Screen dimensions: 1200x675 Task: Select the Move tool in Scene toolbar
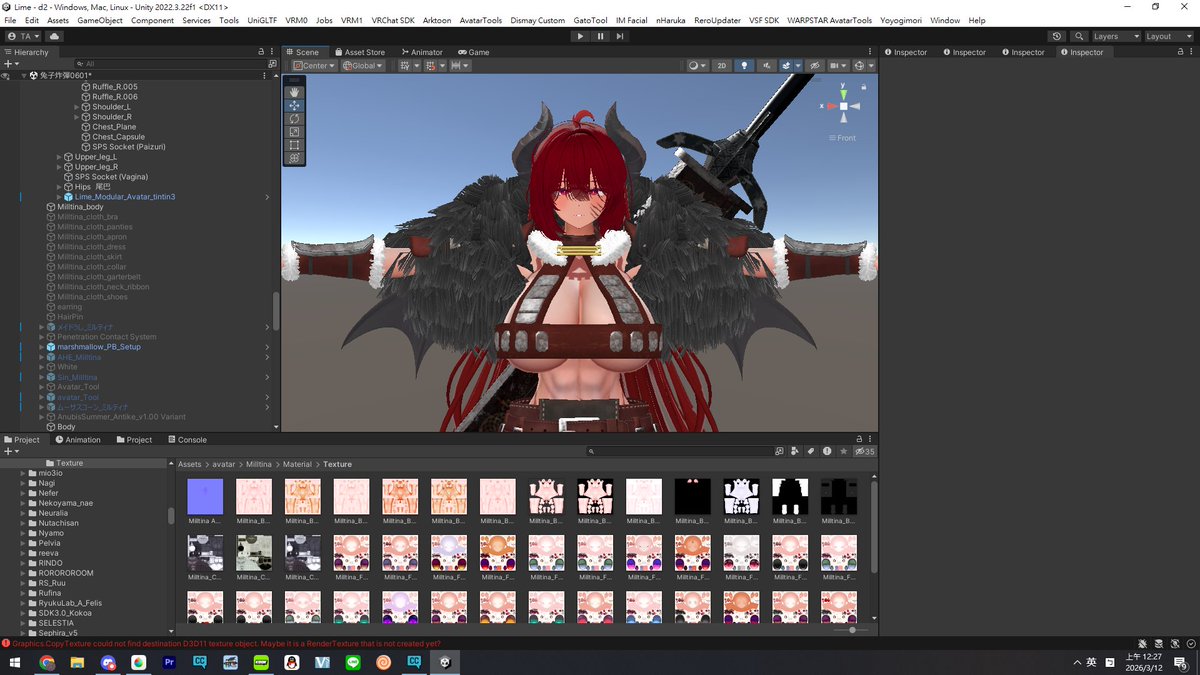pos(294,105)
